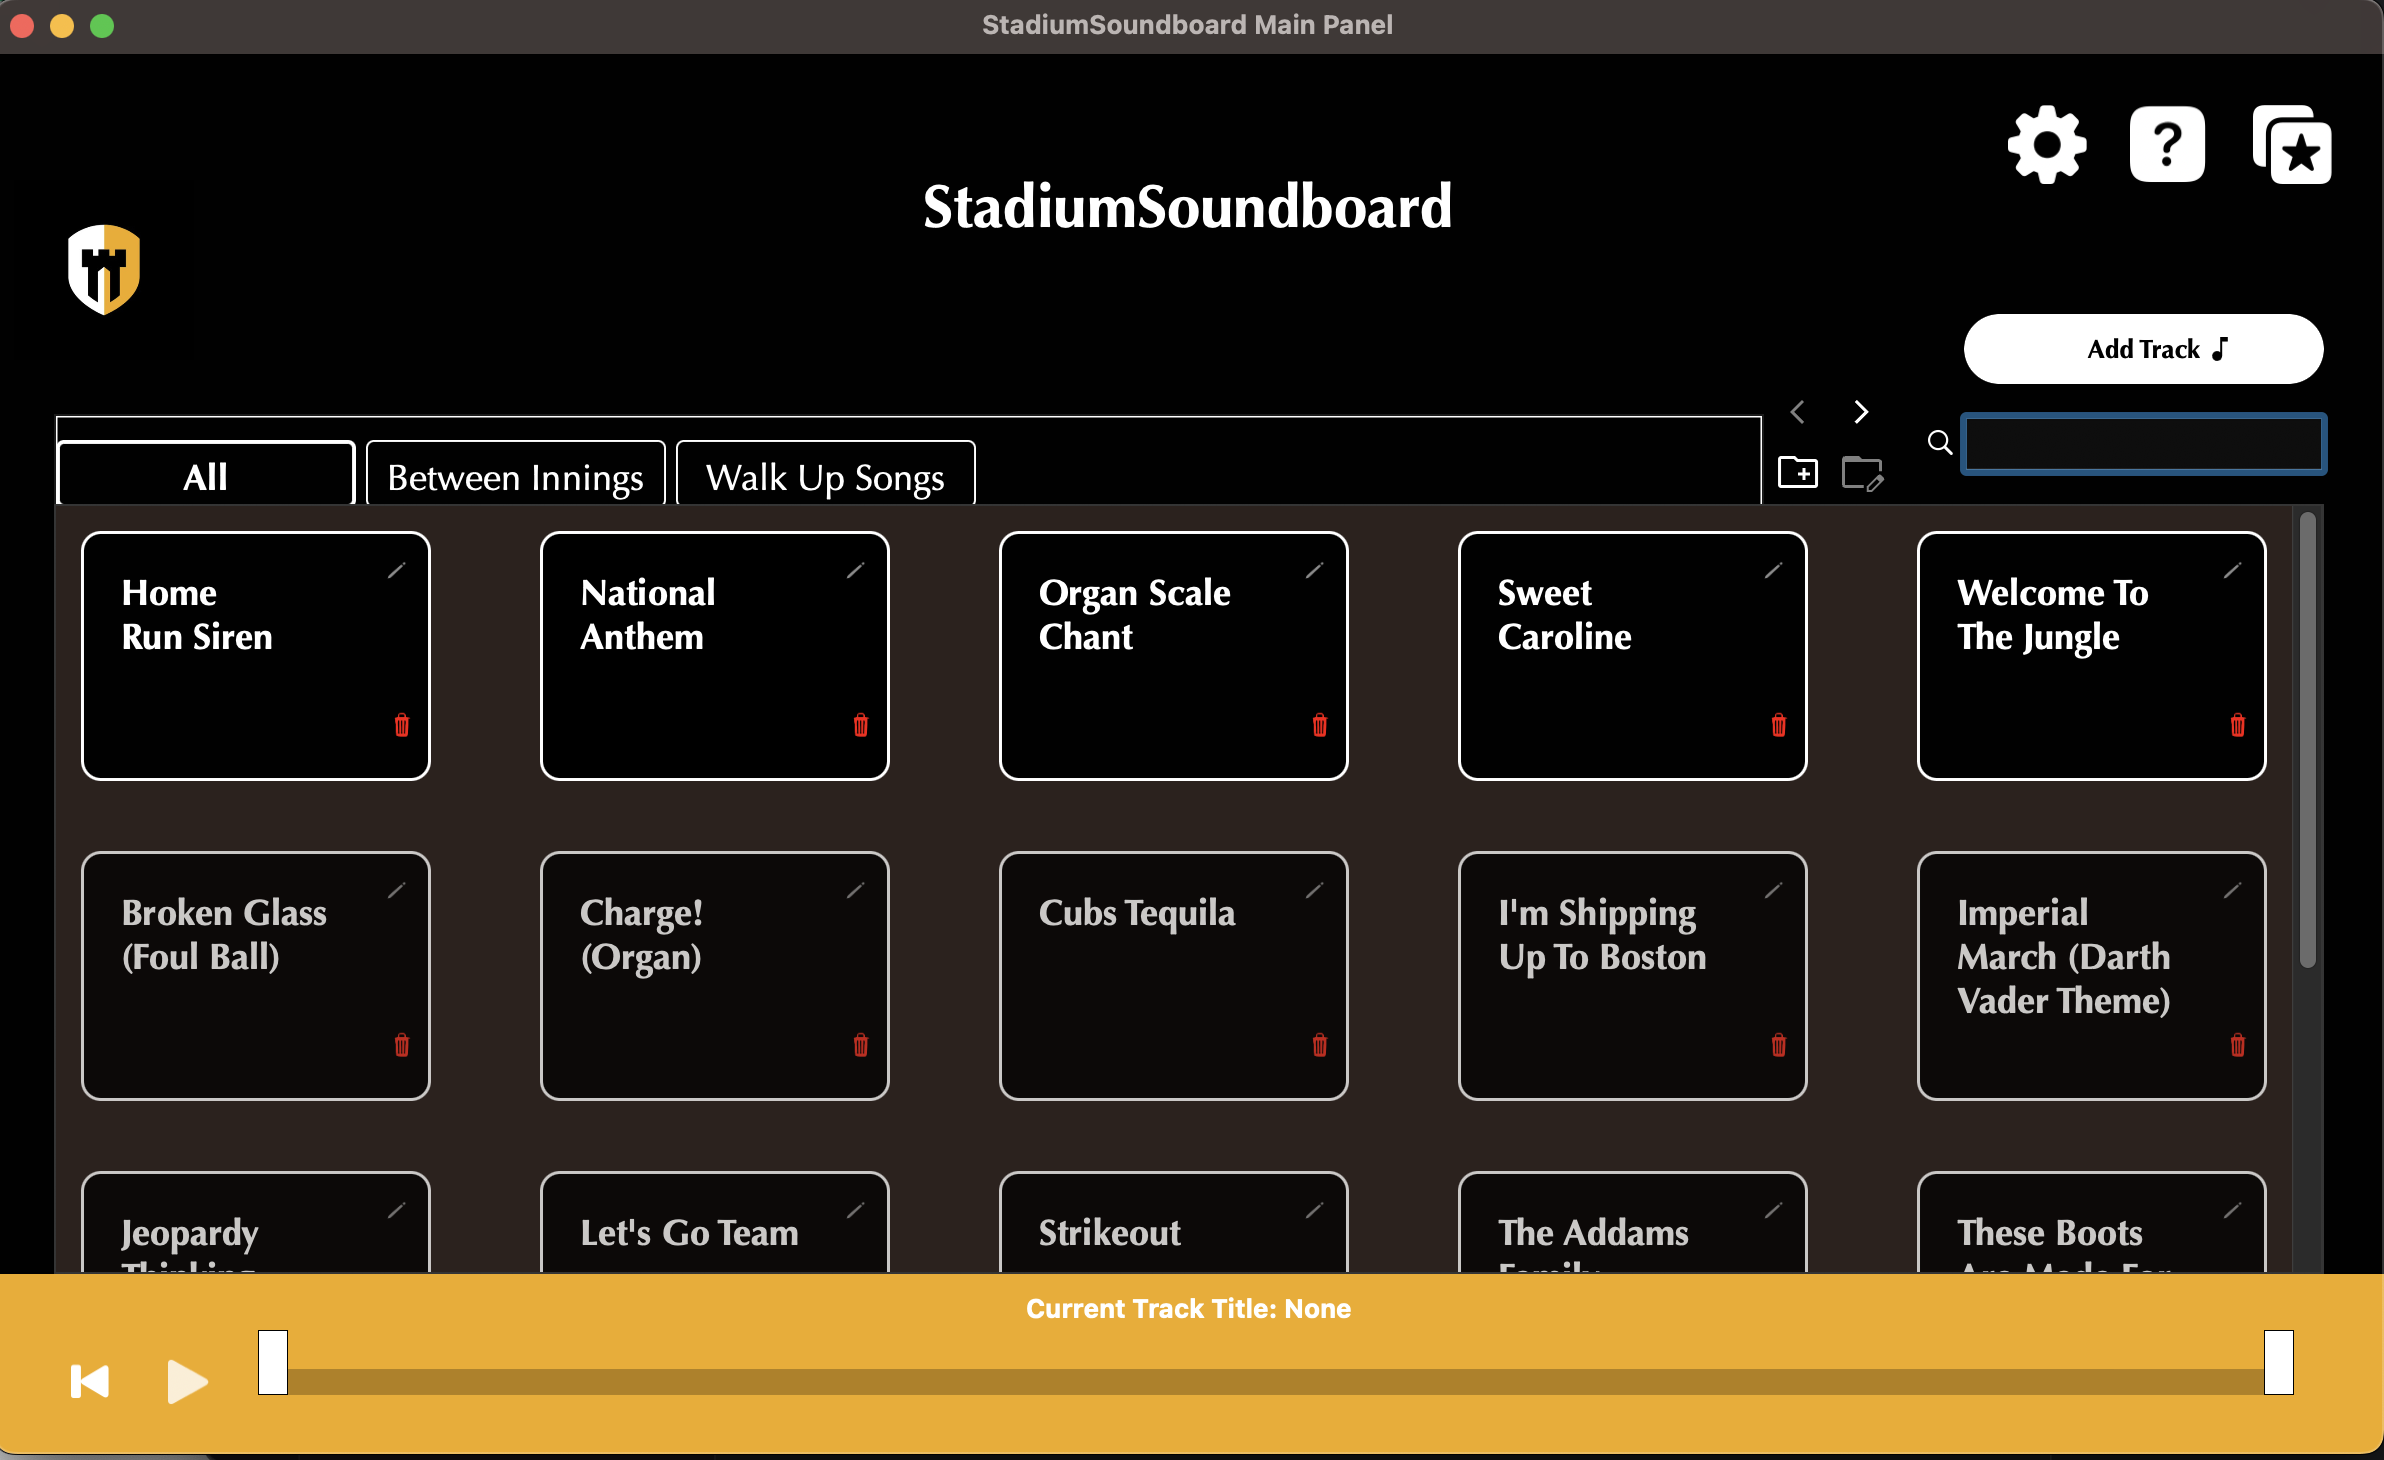Click trash icon on Cubs Tequila tile
The height and width of the screenshot is (1460, 2384).
point(1320,1045)
